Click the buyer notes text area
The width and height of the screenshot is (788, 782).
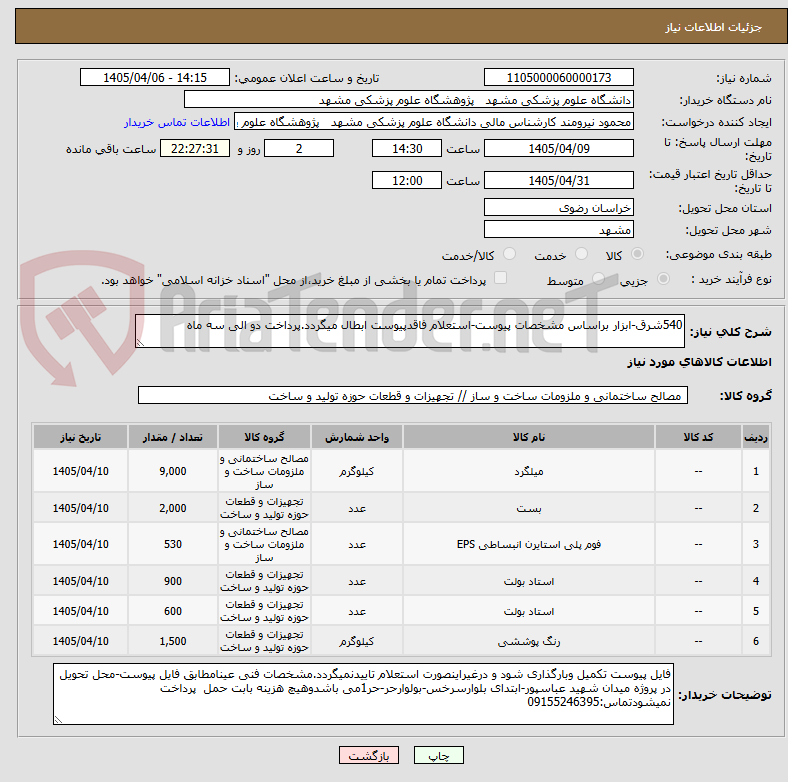click(363, 694)
